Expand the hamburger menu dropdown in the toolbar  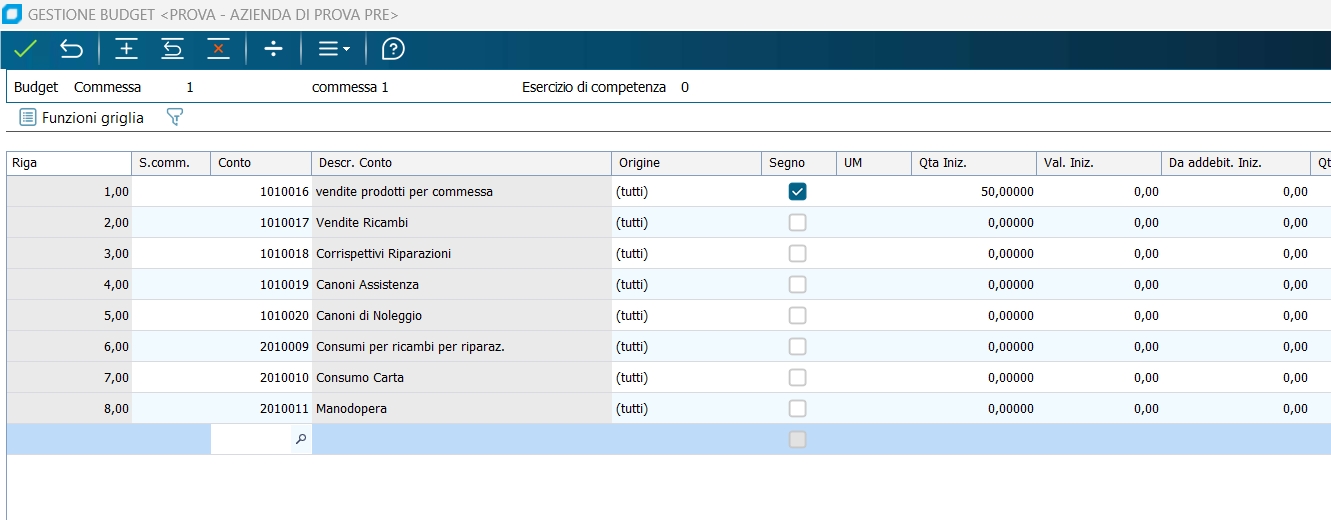pyautogui.click(x=333, y=49)
